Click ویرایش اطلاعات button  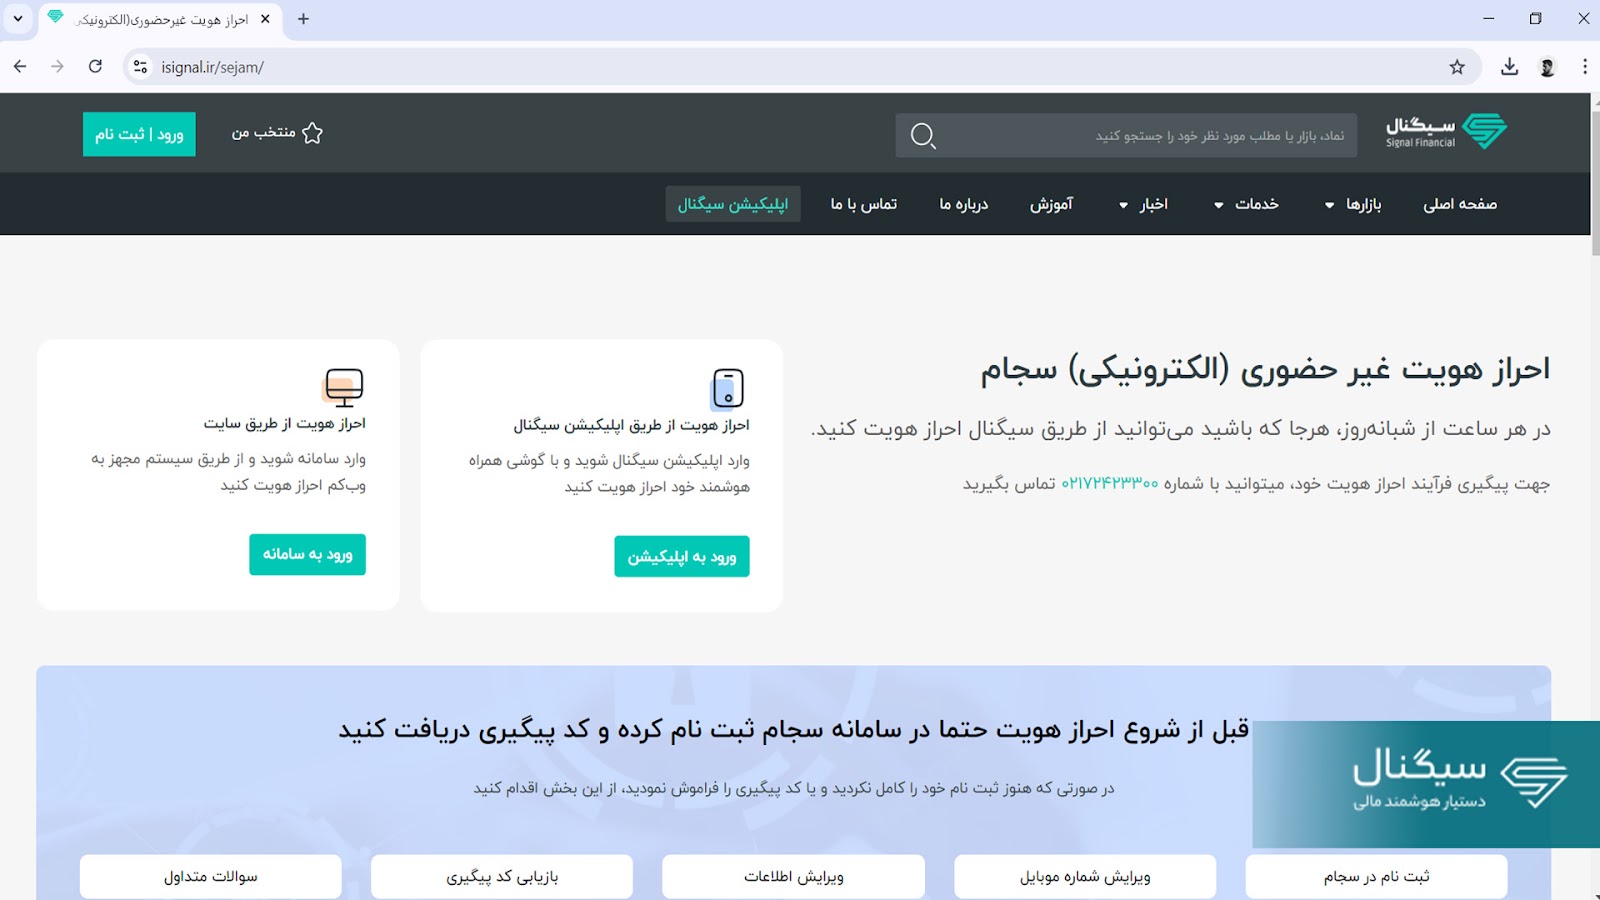pos(793,876)
